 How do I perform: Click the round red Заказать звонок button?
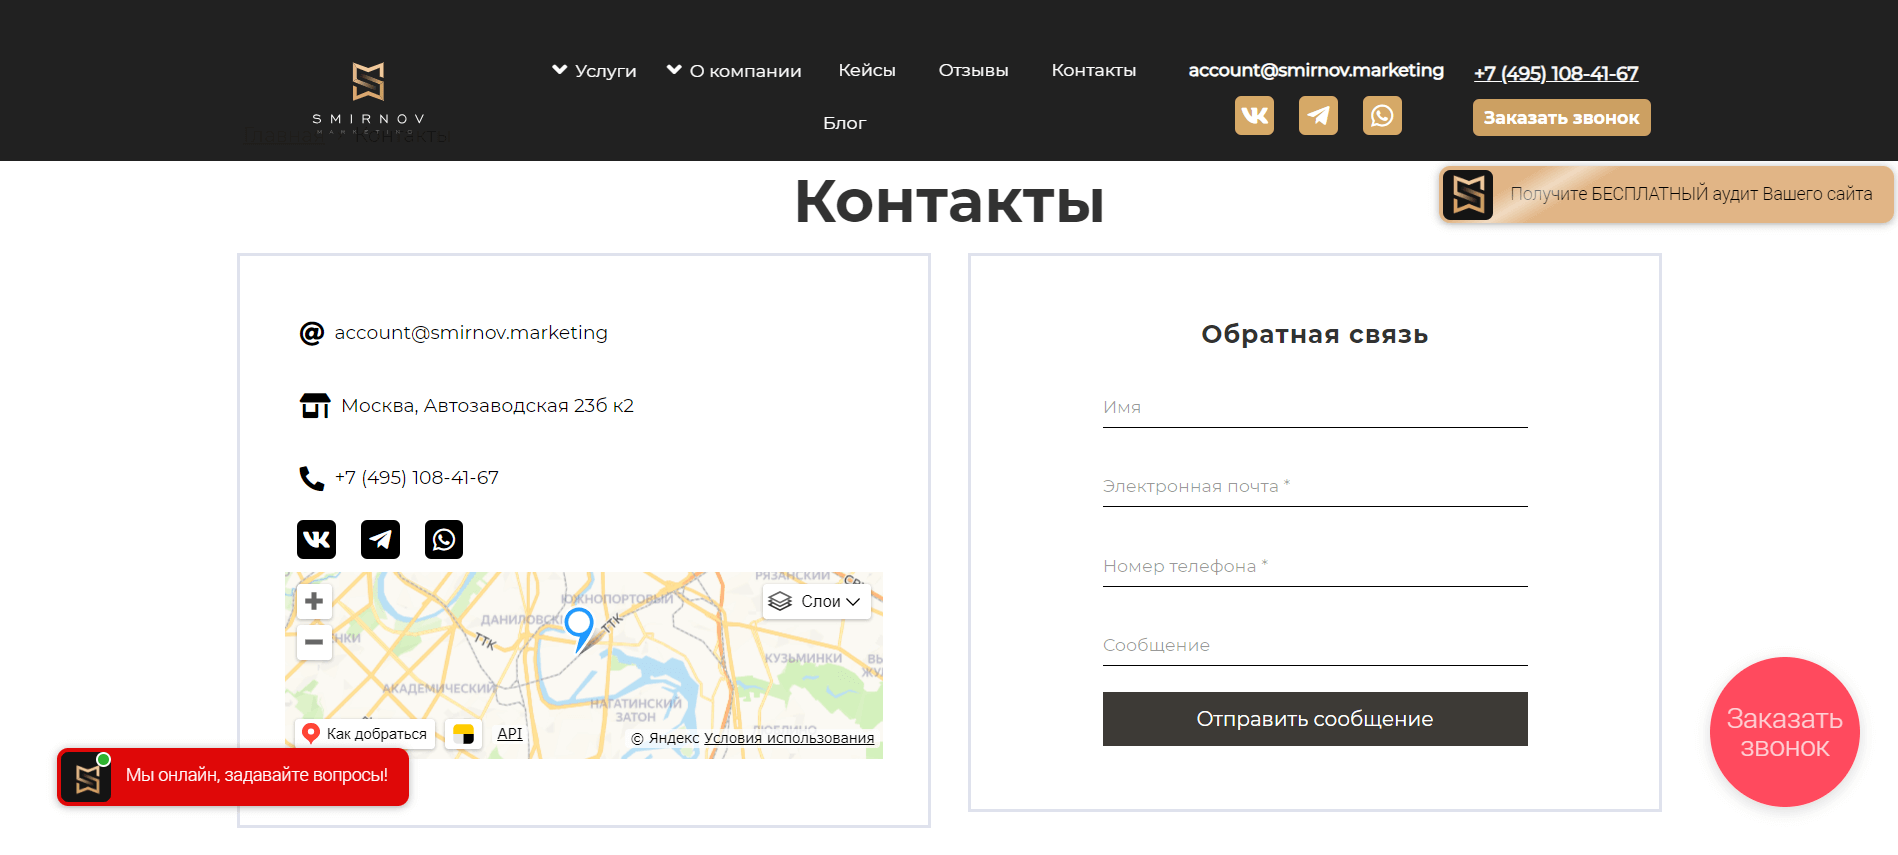coord(1785,732)
